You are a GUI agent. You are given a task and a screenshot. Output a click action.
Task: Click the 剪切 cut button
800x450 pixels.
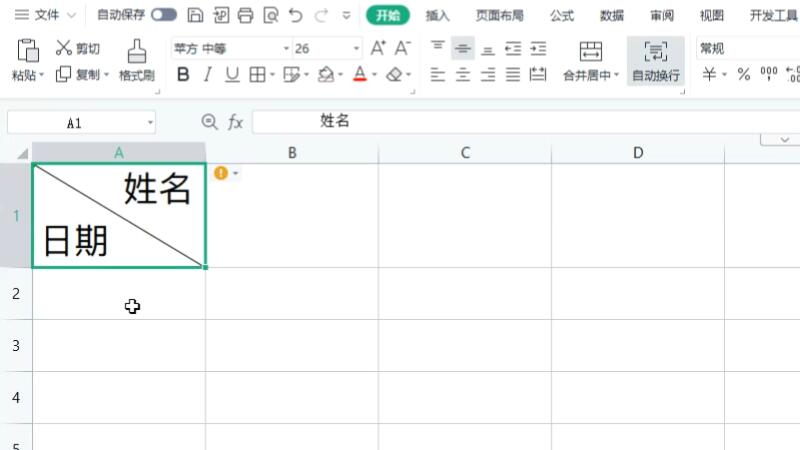[78, 48]
